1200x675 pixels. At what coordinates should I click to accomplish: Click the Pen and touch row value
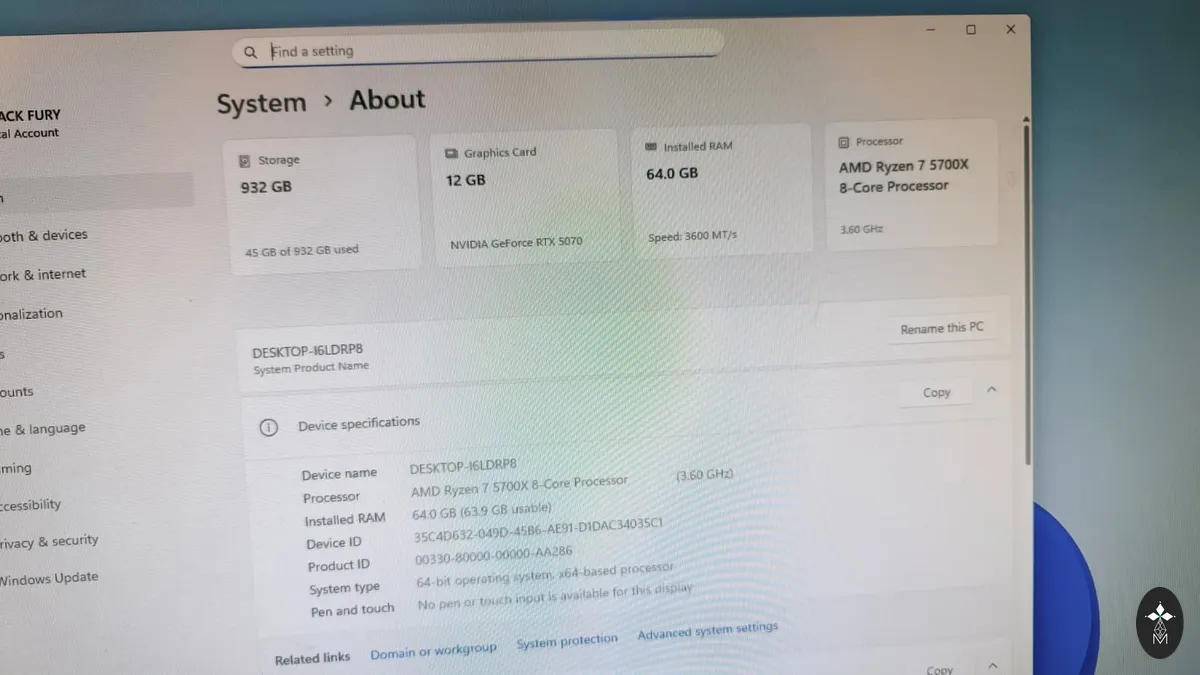coord(555,596)
